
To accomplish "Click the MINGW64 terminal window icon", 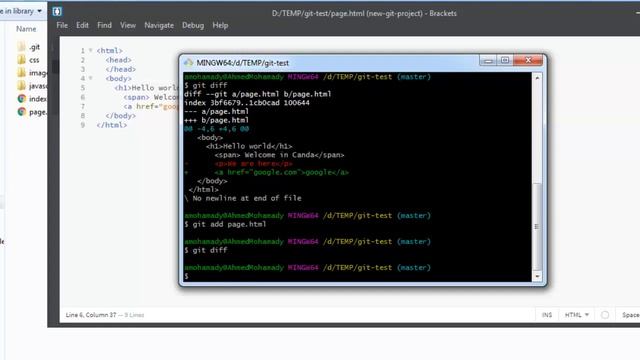I will pyautogui.click(x=188, y=63).
